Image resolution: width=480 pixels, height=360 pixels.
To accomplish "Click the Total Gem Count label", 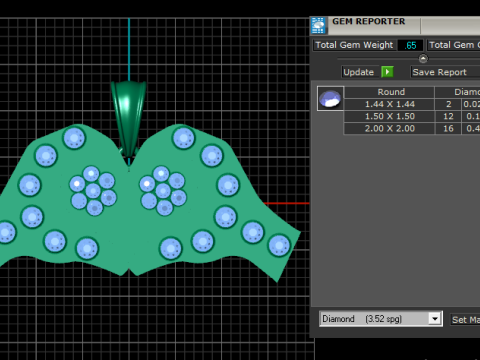I will (454, 45).
